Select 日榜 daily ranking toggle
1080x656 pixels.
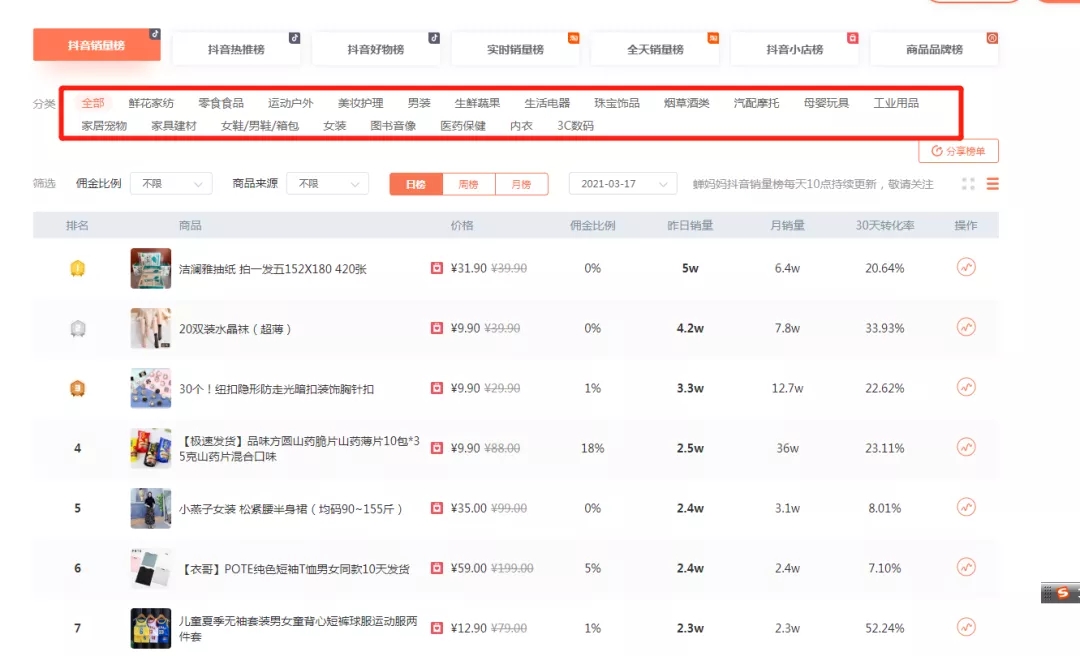click(415, 184)
